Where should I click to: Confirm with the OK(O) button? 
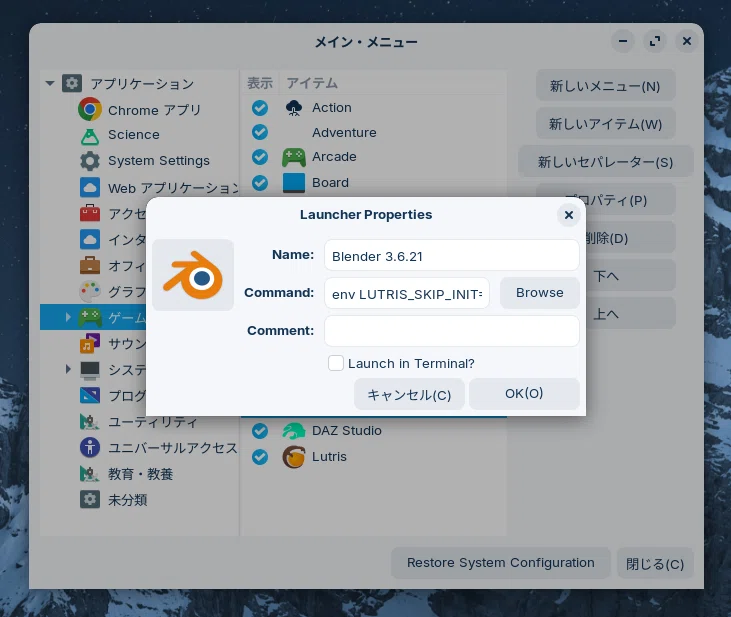[524, 394]
